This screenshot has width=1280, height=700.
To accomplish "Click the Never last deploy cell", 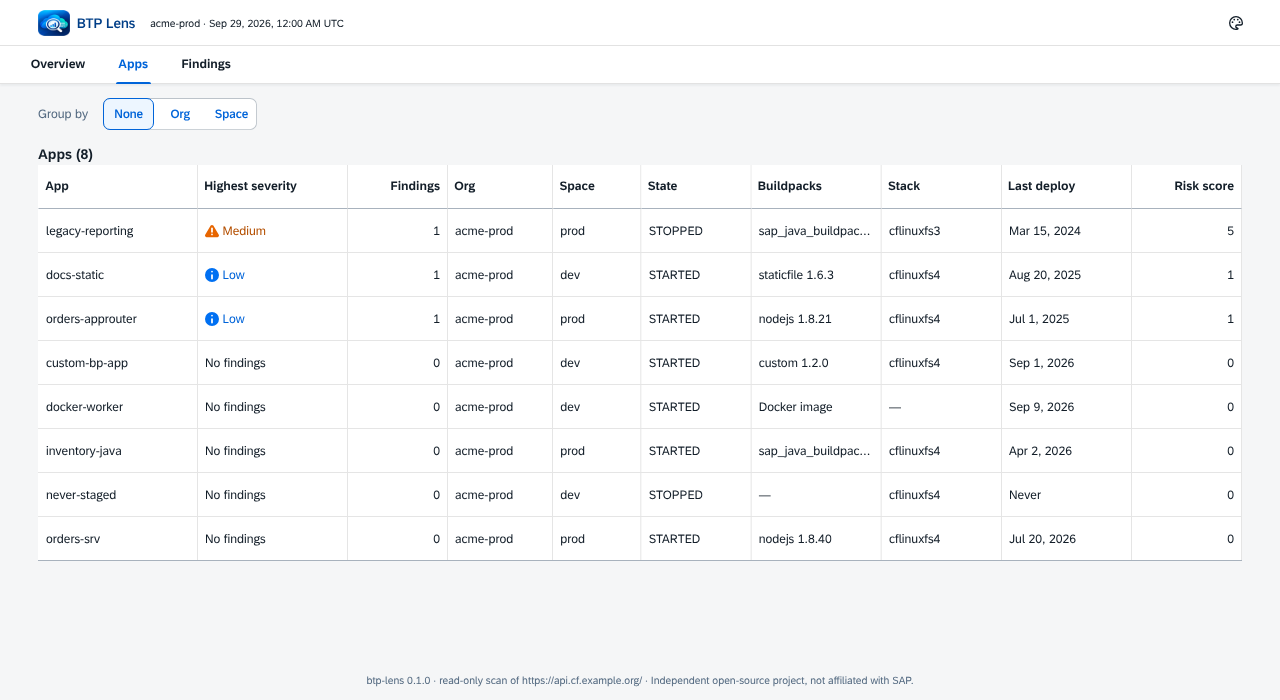I will point(1025,495).
